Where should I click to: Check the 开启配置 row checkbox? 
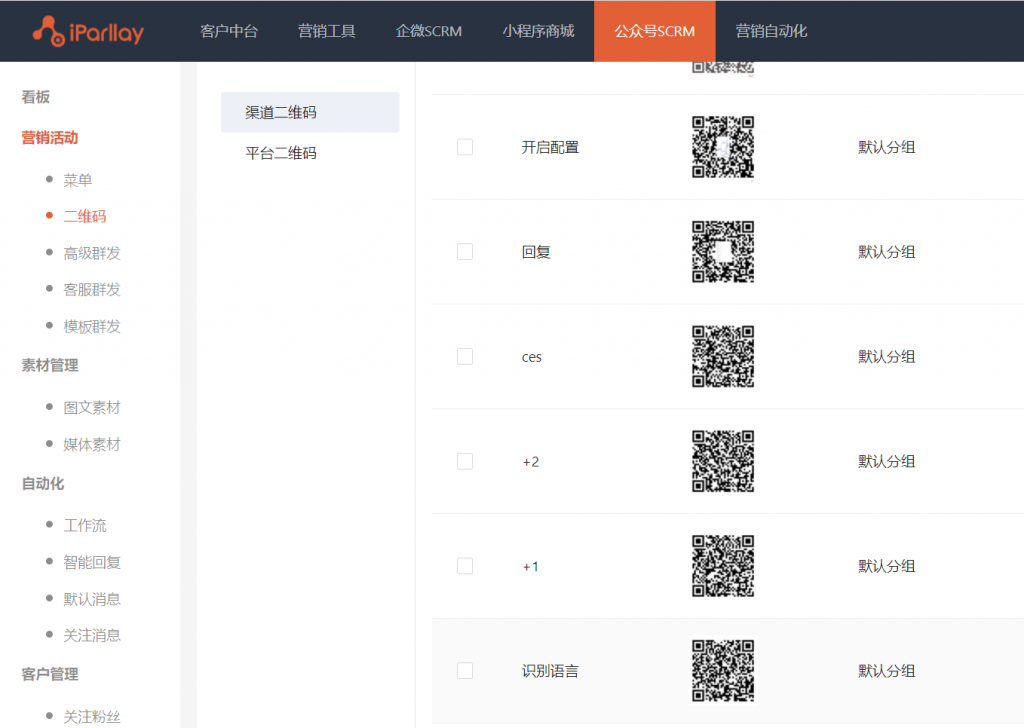(465, 147)
